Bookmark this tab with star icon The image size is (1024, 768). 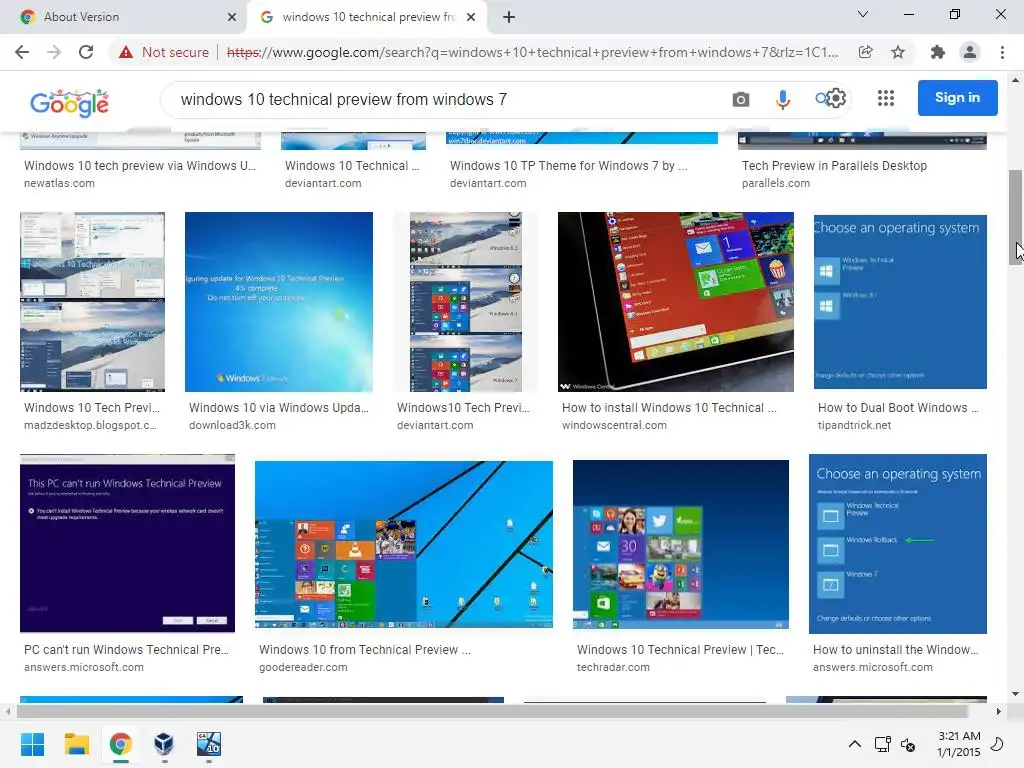pyautogui.click(x=898, y=52)
